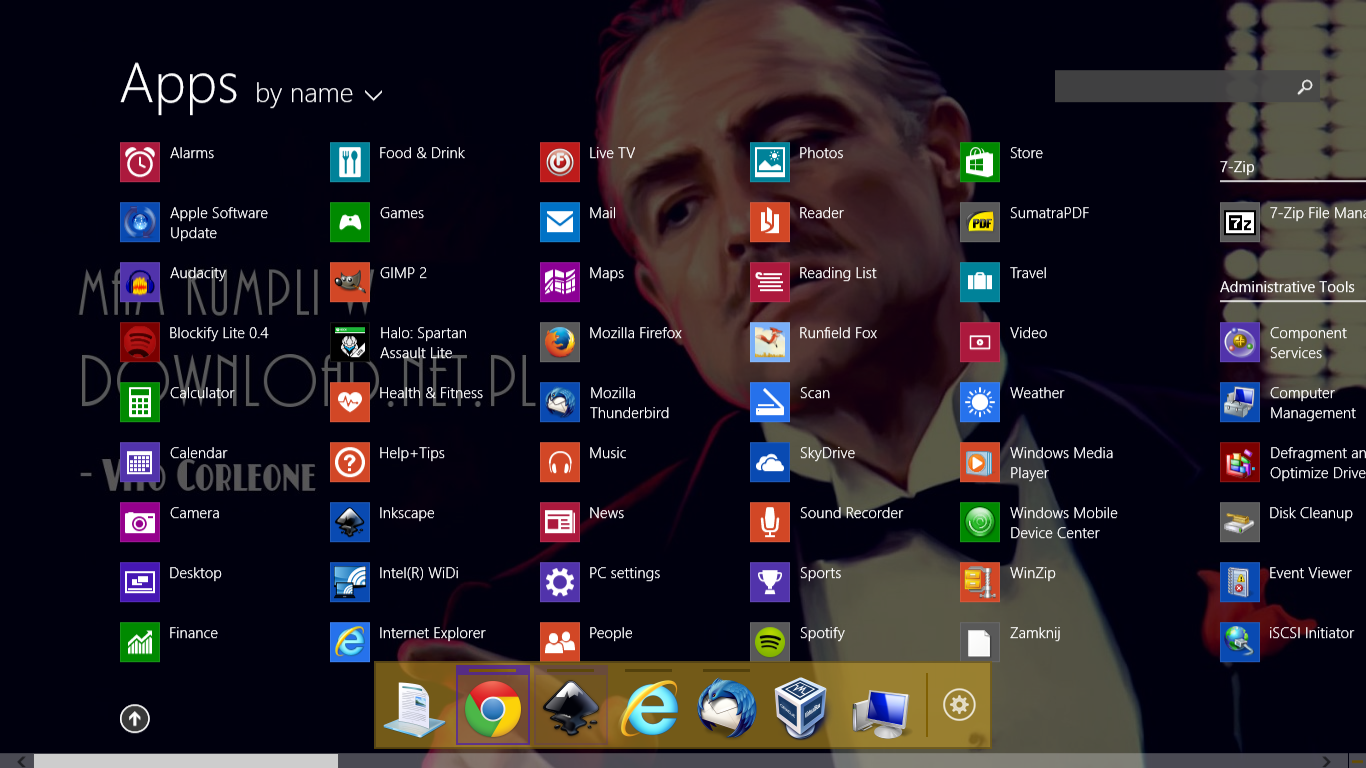Open the Weather app tile
This screenshot has height=768, width=1366.
(x=980, y=402)
